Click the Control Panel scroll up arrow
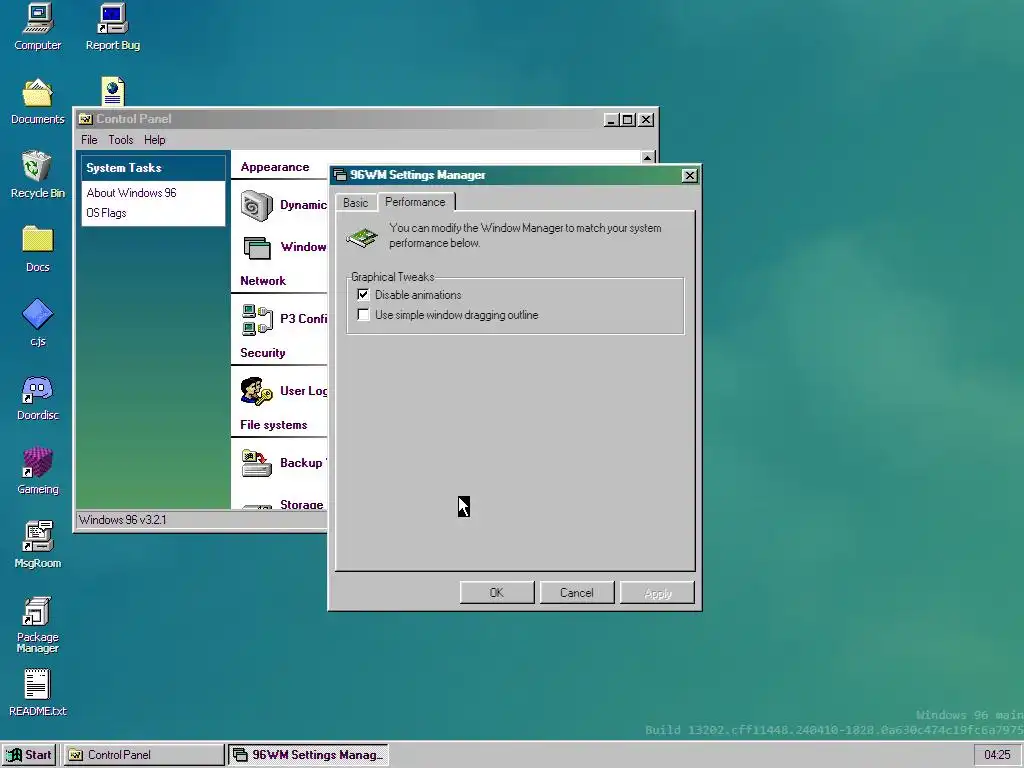This screenshot has height=768, width=1024. coord(647,157)
